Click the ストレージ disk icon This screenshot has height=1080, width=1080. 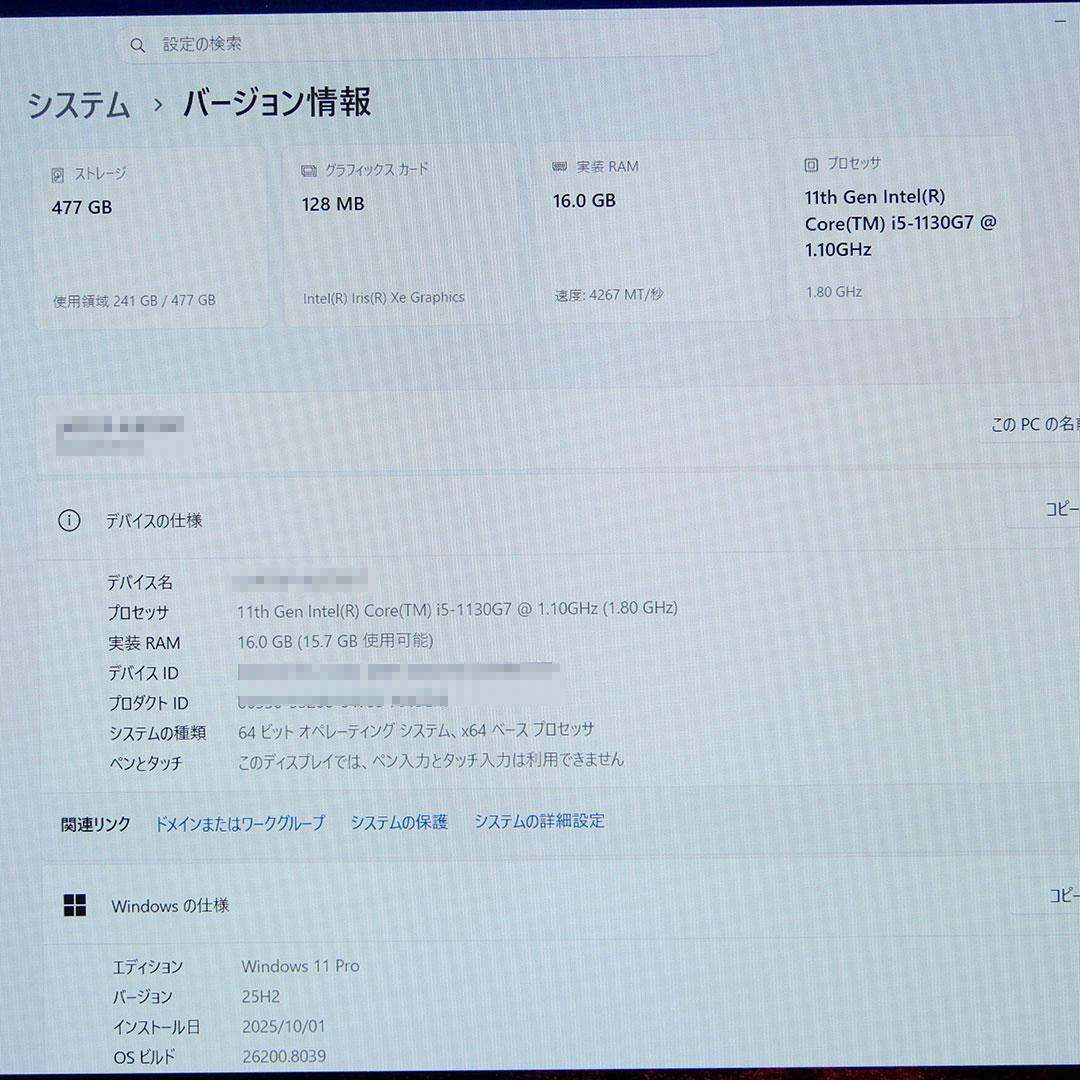[58, 175]
